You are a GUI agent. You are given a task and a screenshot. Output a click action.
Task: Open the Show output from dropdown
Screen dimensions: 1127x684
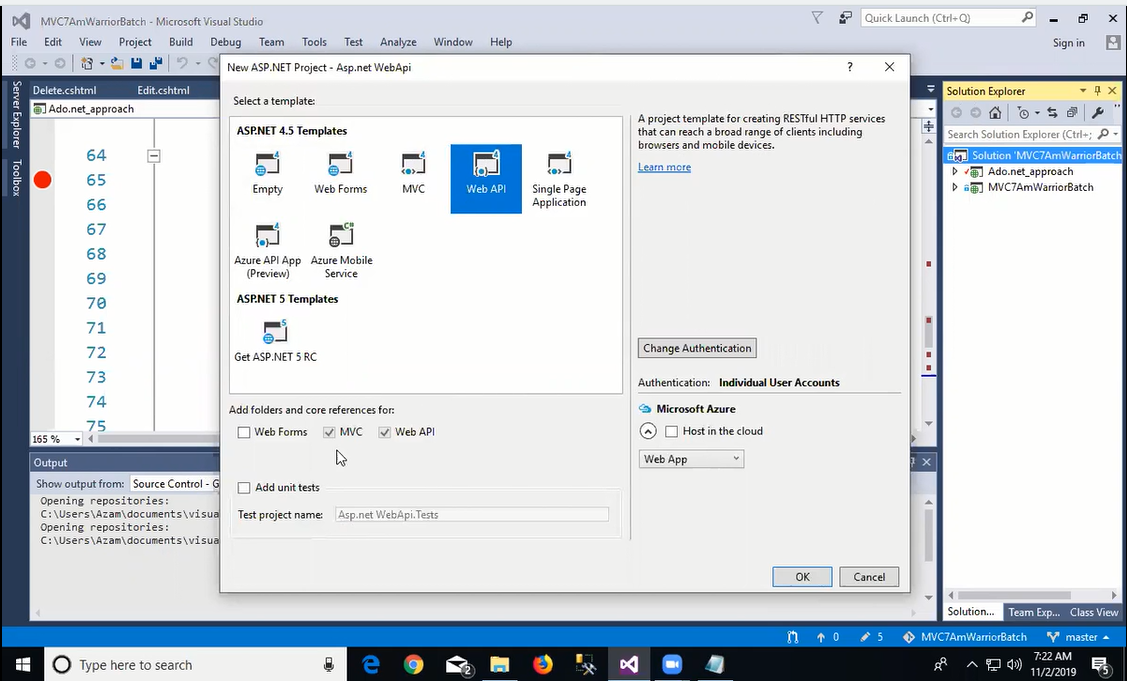tap(175, 484)
